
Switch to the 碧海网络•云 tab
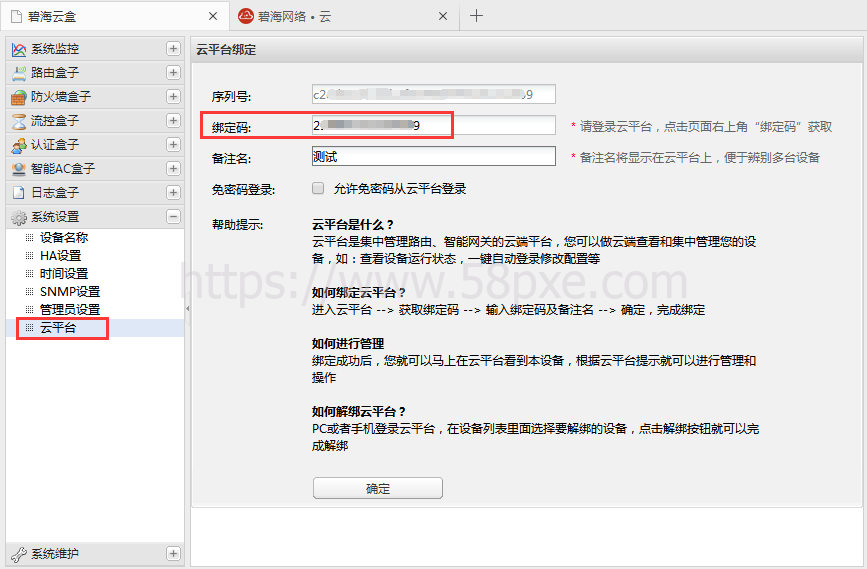(x=343, y=16)
